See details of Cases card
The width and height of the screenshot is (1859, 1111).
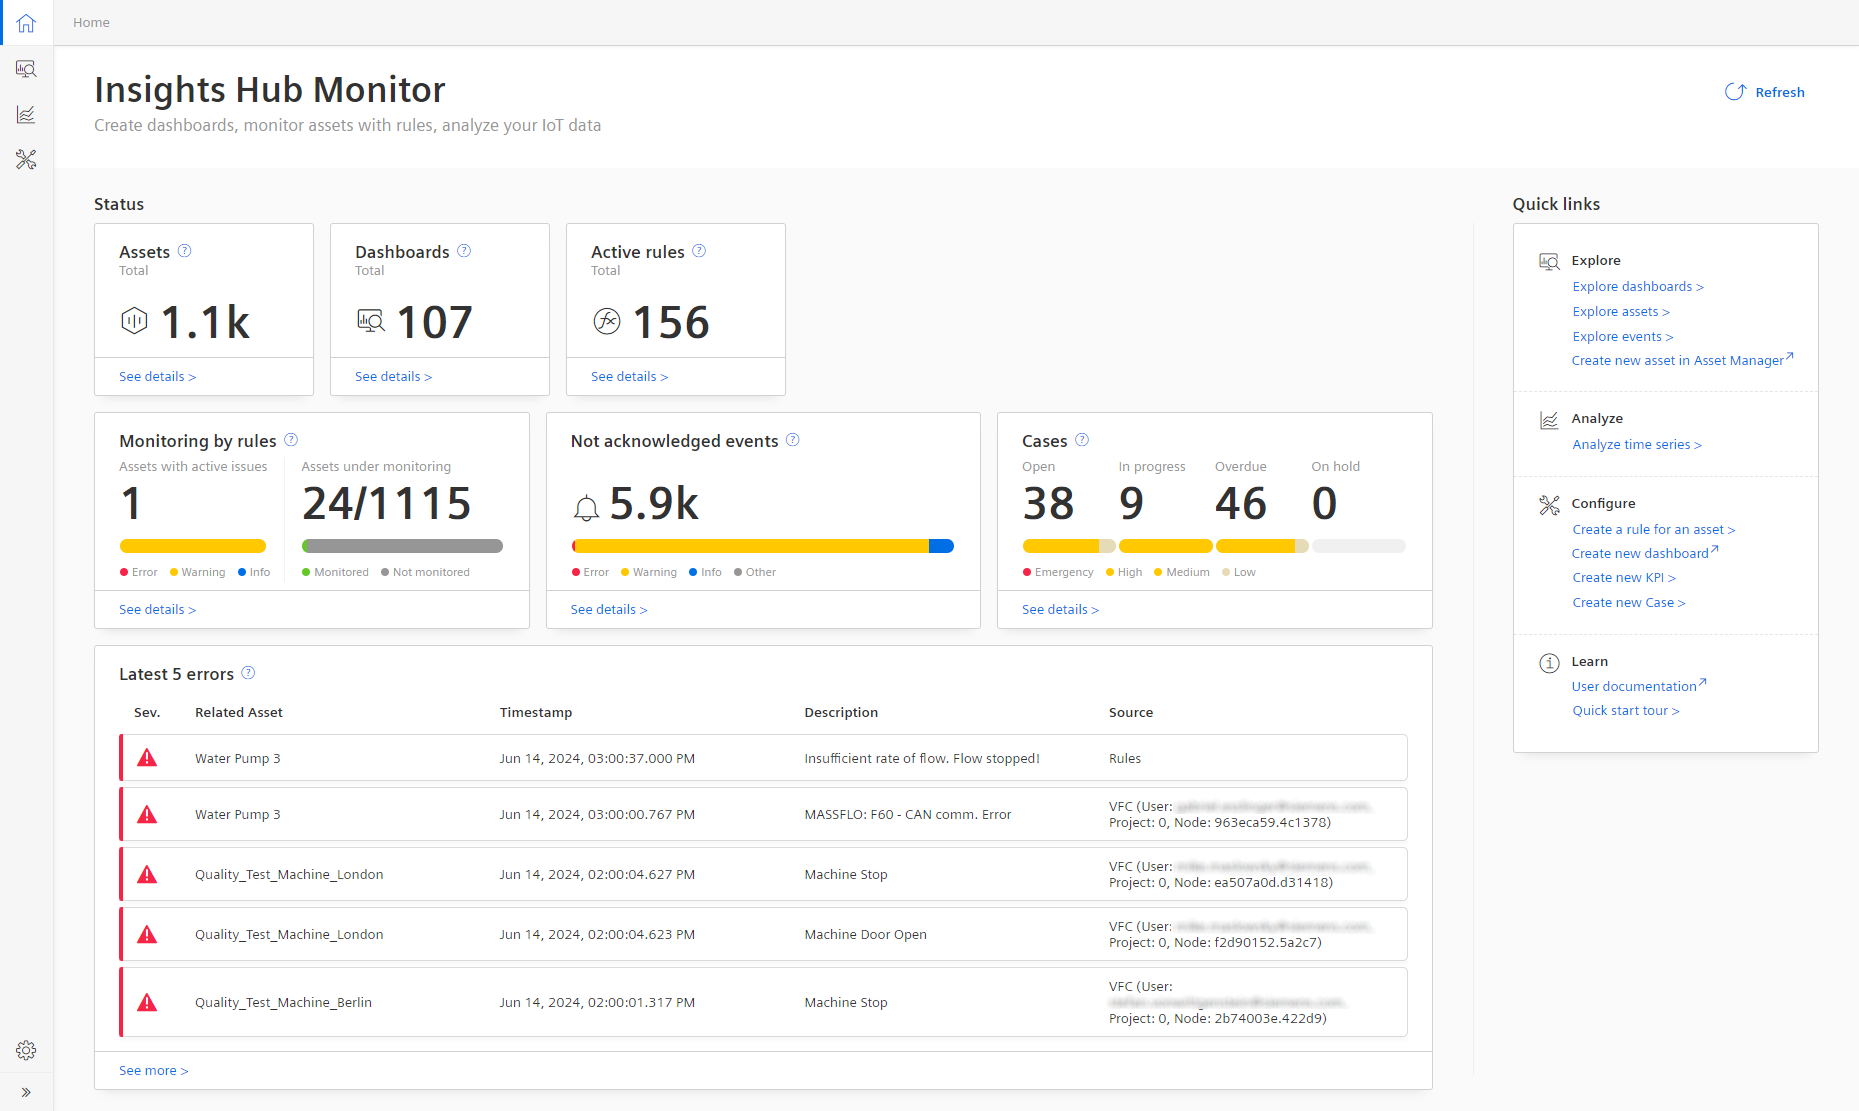pos(1060,610)
